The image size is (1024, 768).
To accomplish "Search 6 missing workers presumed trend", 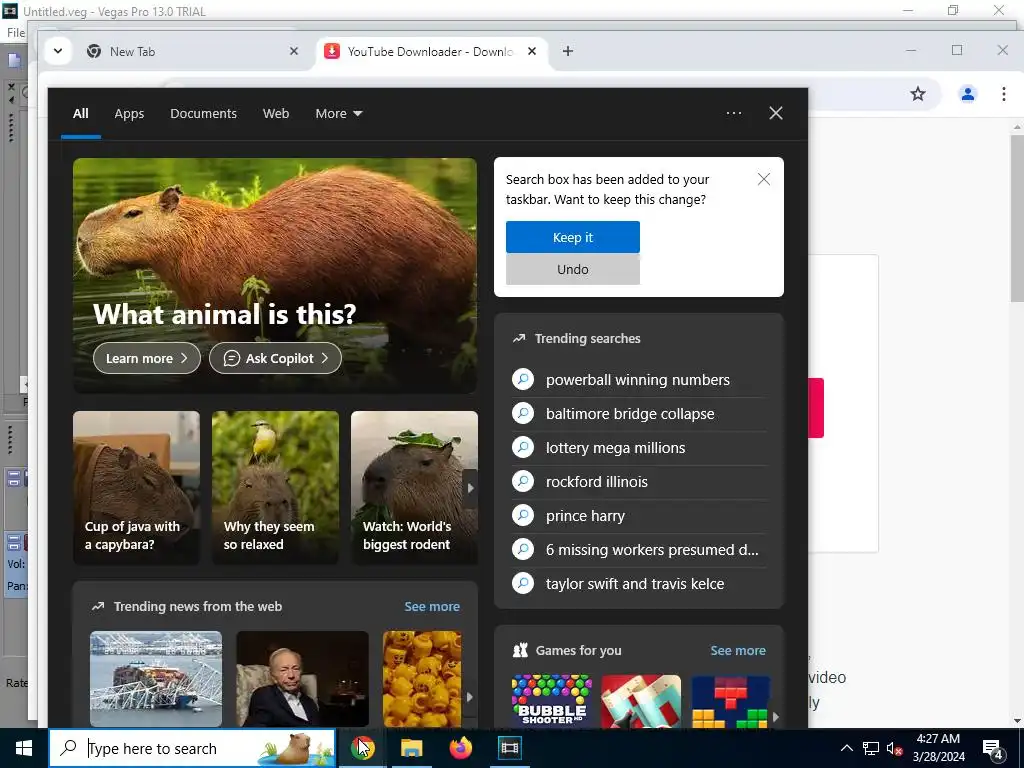I will tap(639, 549).
